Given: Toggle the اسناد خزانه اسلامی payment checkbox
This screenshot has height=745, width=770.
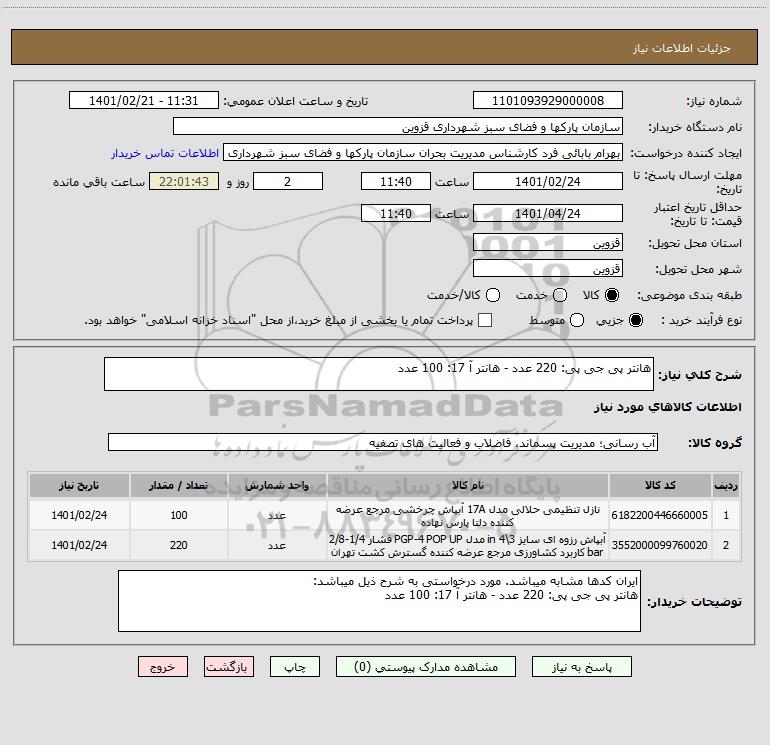Looking at the screenshot, I should [485, 320].
